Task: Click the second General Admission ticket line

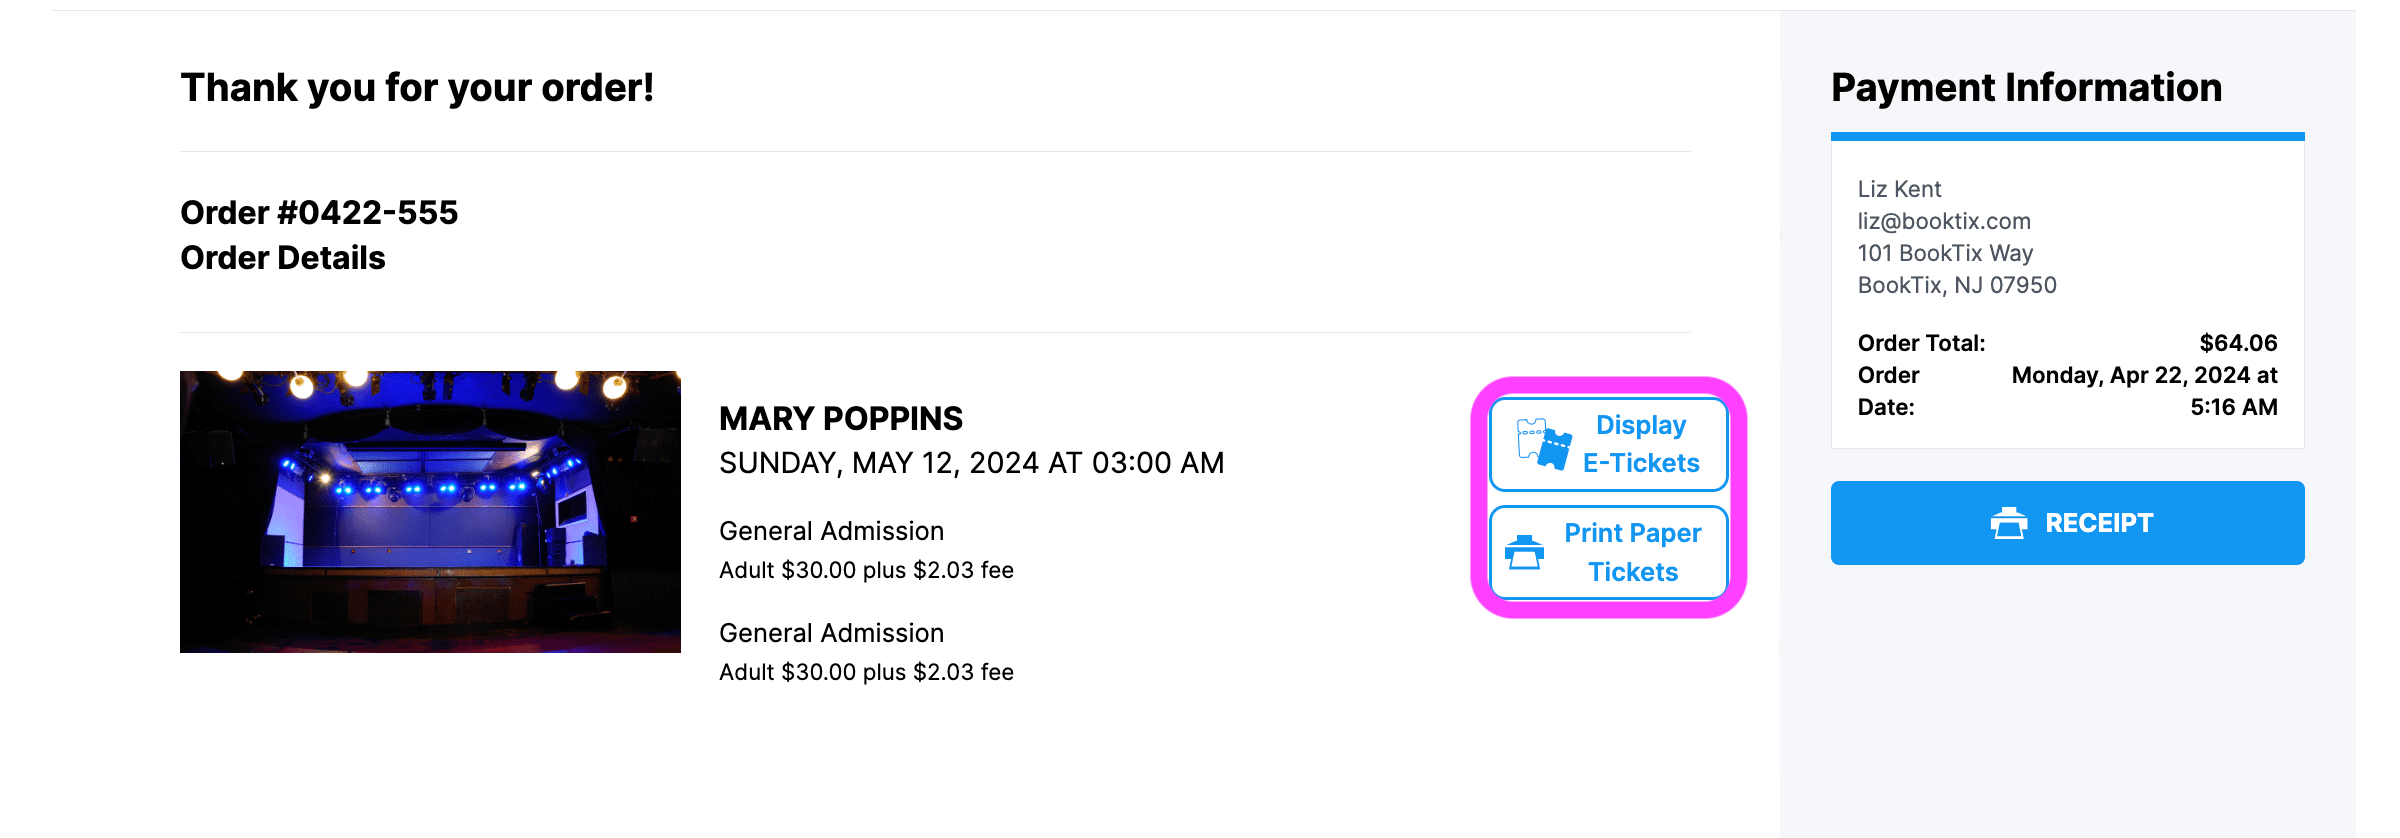Action: [x=831, y=633]
